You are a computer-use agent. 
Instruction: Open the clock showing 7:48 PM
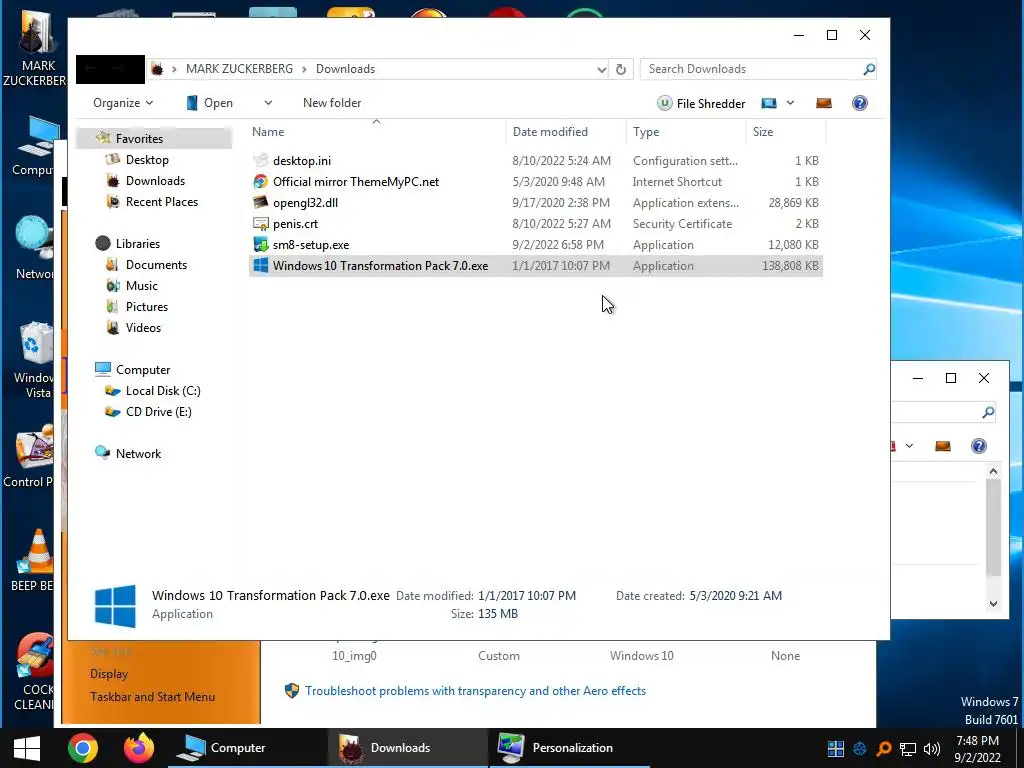pyautogui.click(x=977, y=749)
